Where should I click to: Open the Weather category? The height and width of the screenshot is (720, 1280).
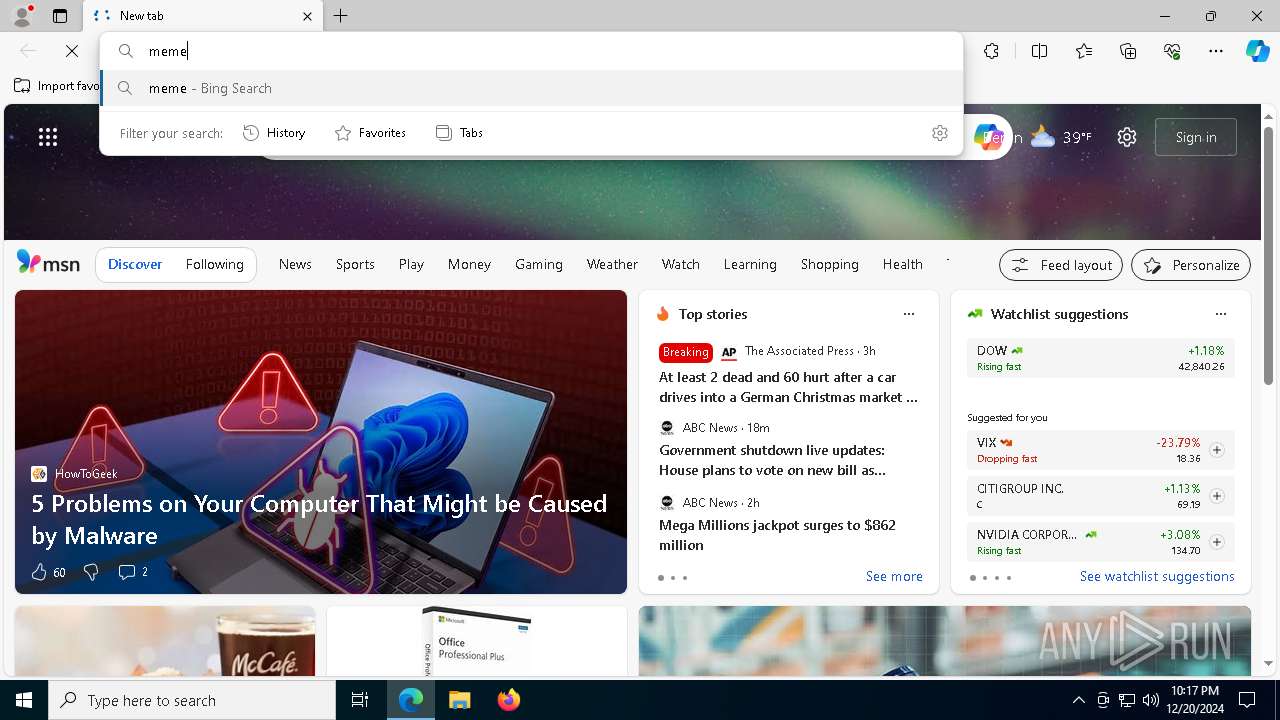[612, 264]
